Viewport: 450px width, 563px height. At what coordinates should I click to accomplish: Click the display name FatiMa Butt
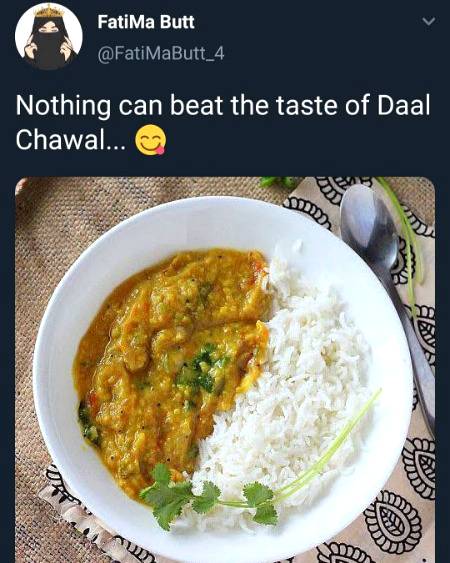click(x=146, y=22)
